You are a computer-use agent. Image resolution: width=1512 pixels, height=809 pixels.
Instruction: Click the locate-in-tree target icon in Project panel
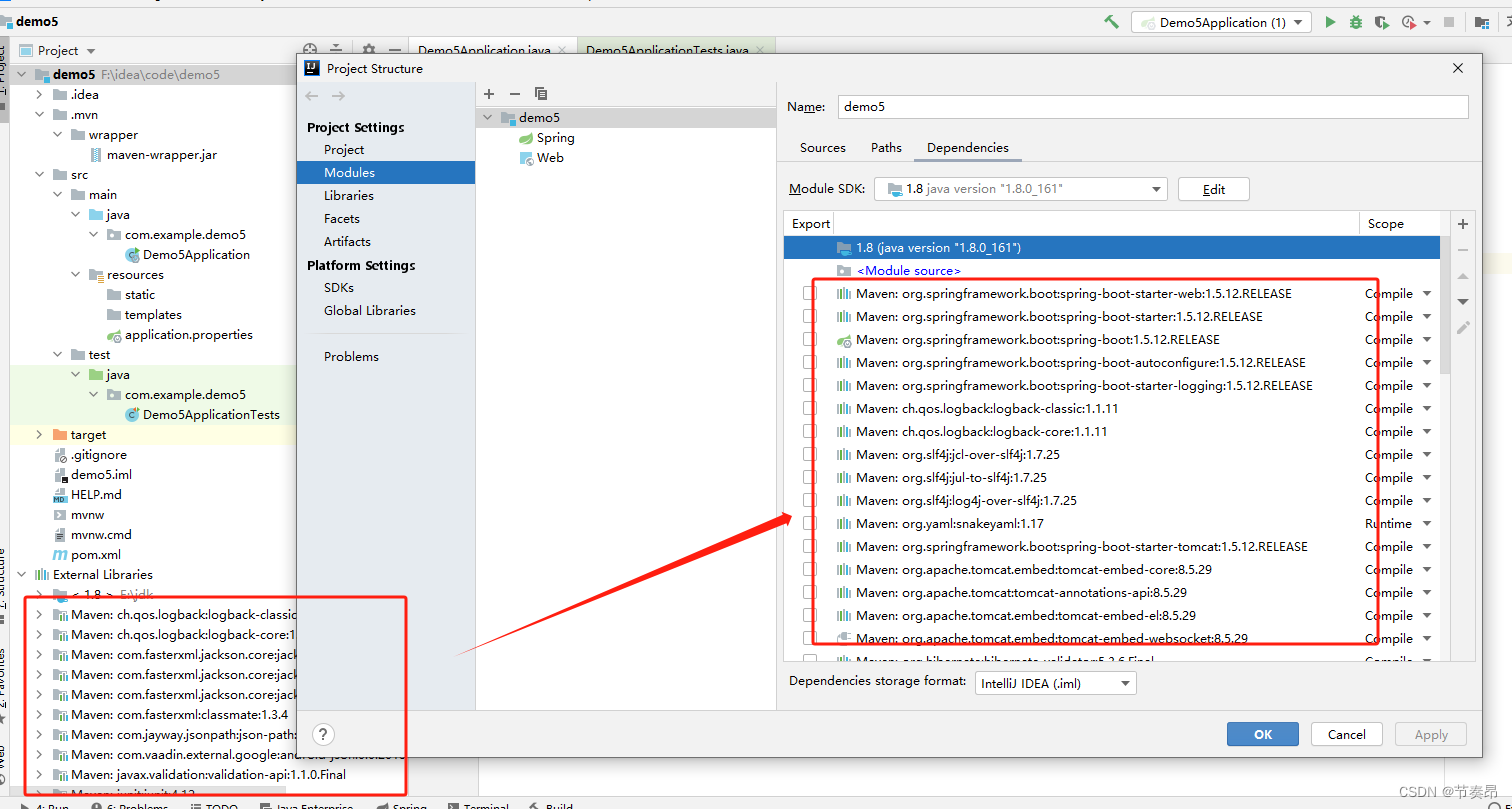coord(310,49)
